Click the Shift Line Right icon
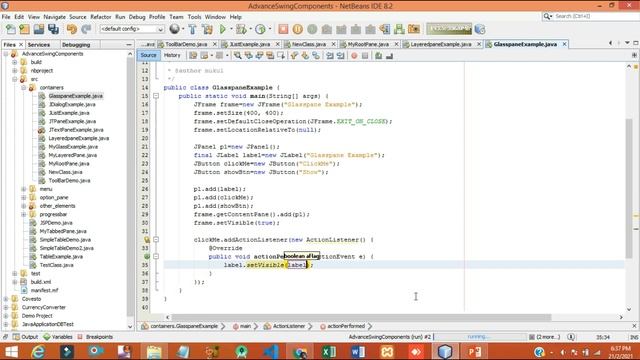The height and width of the screenshot is (360, 640). (340, 56)
